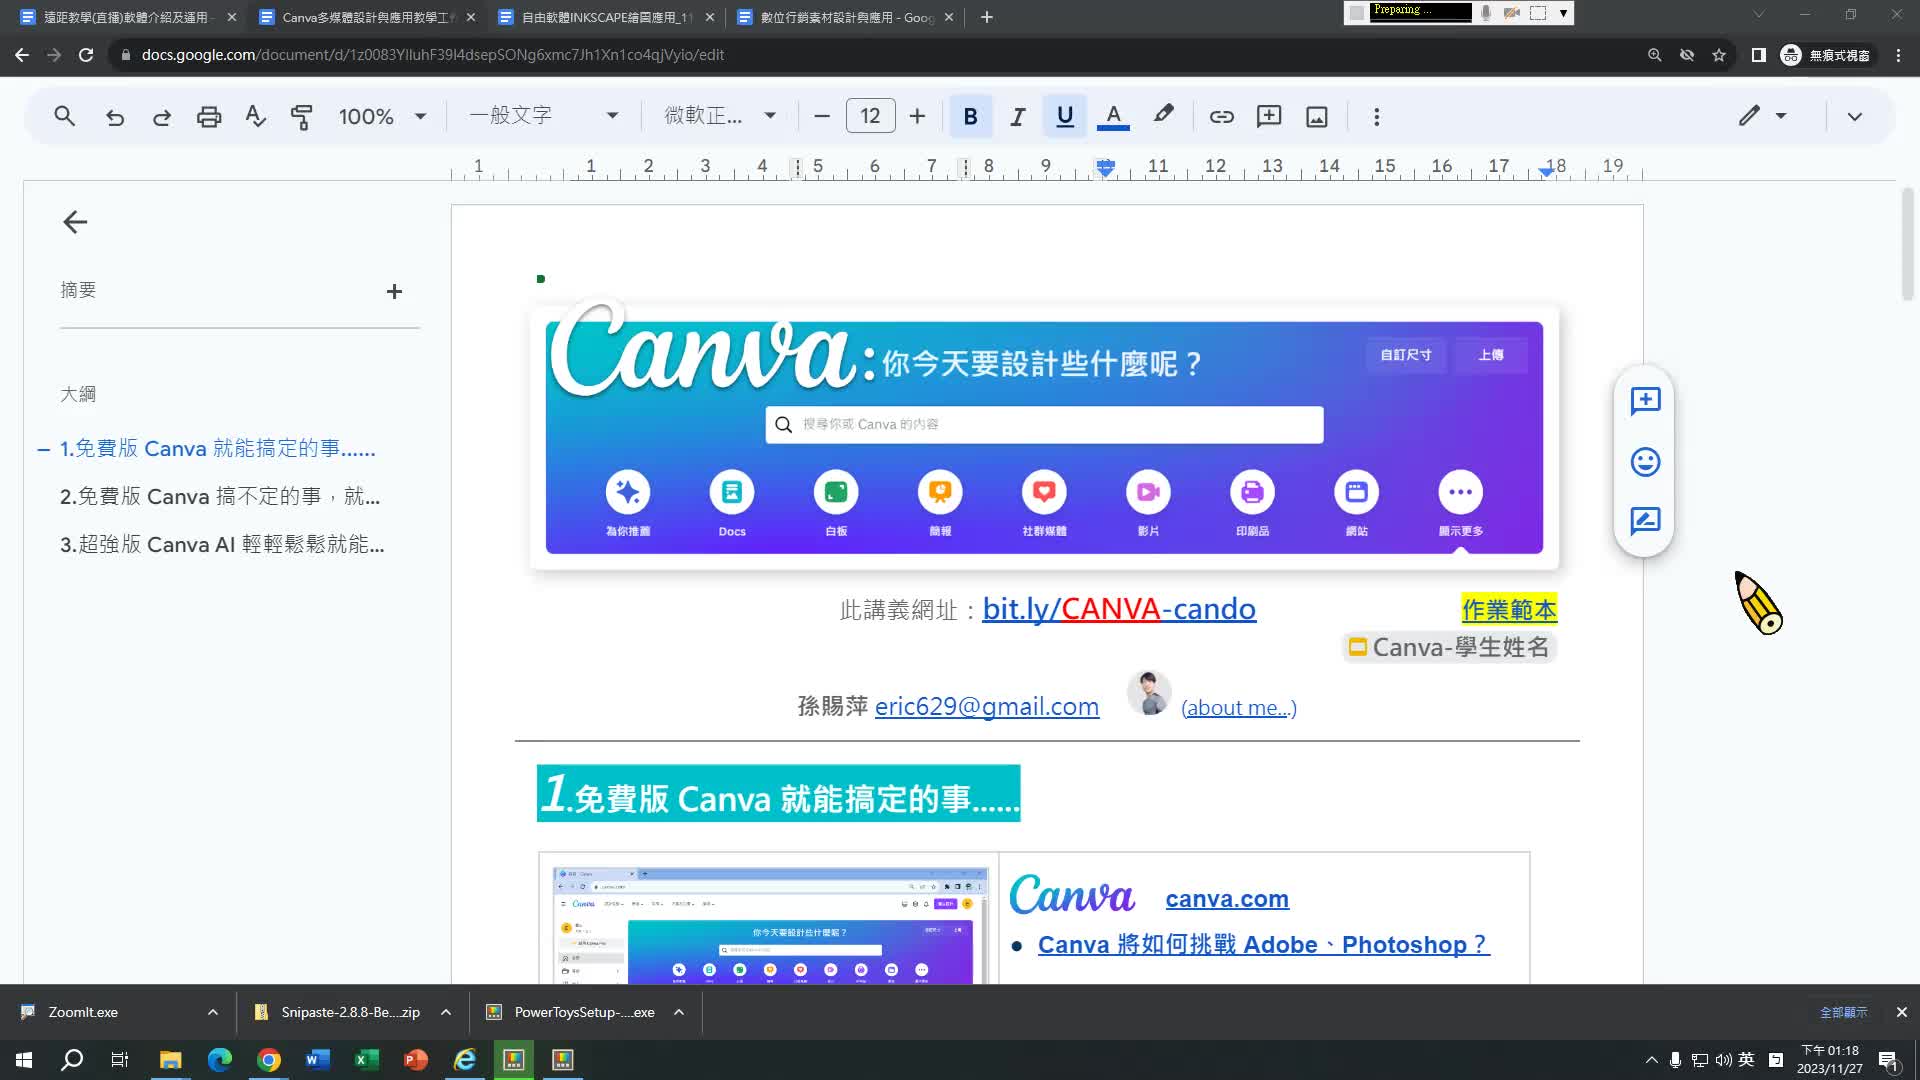Open the Canva-學生姓名 chip
The height and width of the screenshot is (1080, 1920).
tap(1449, 647)
